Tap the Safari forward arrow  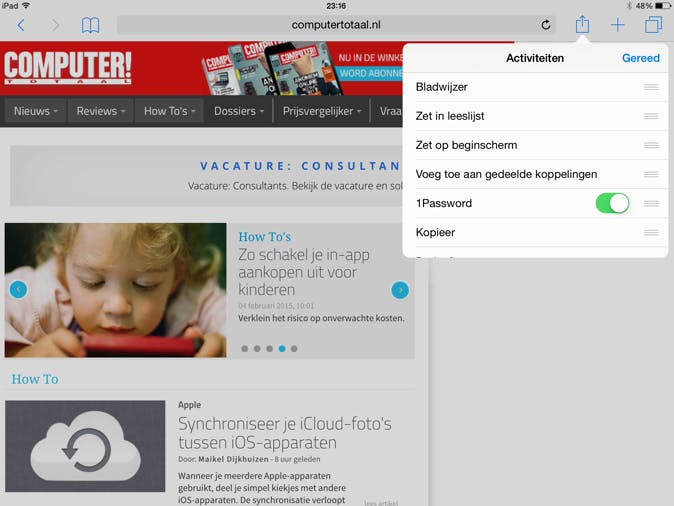point(55,25)
